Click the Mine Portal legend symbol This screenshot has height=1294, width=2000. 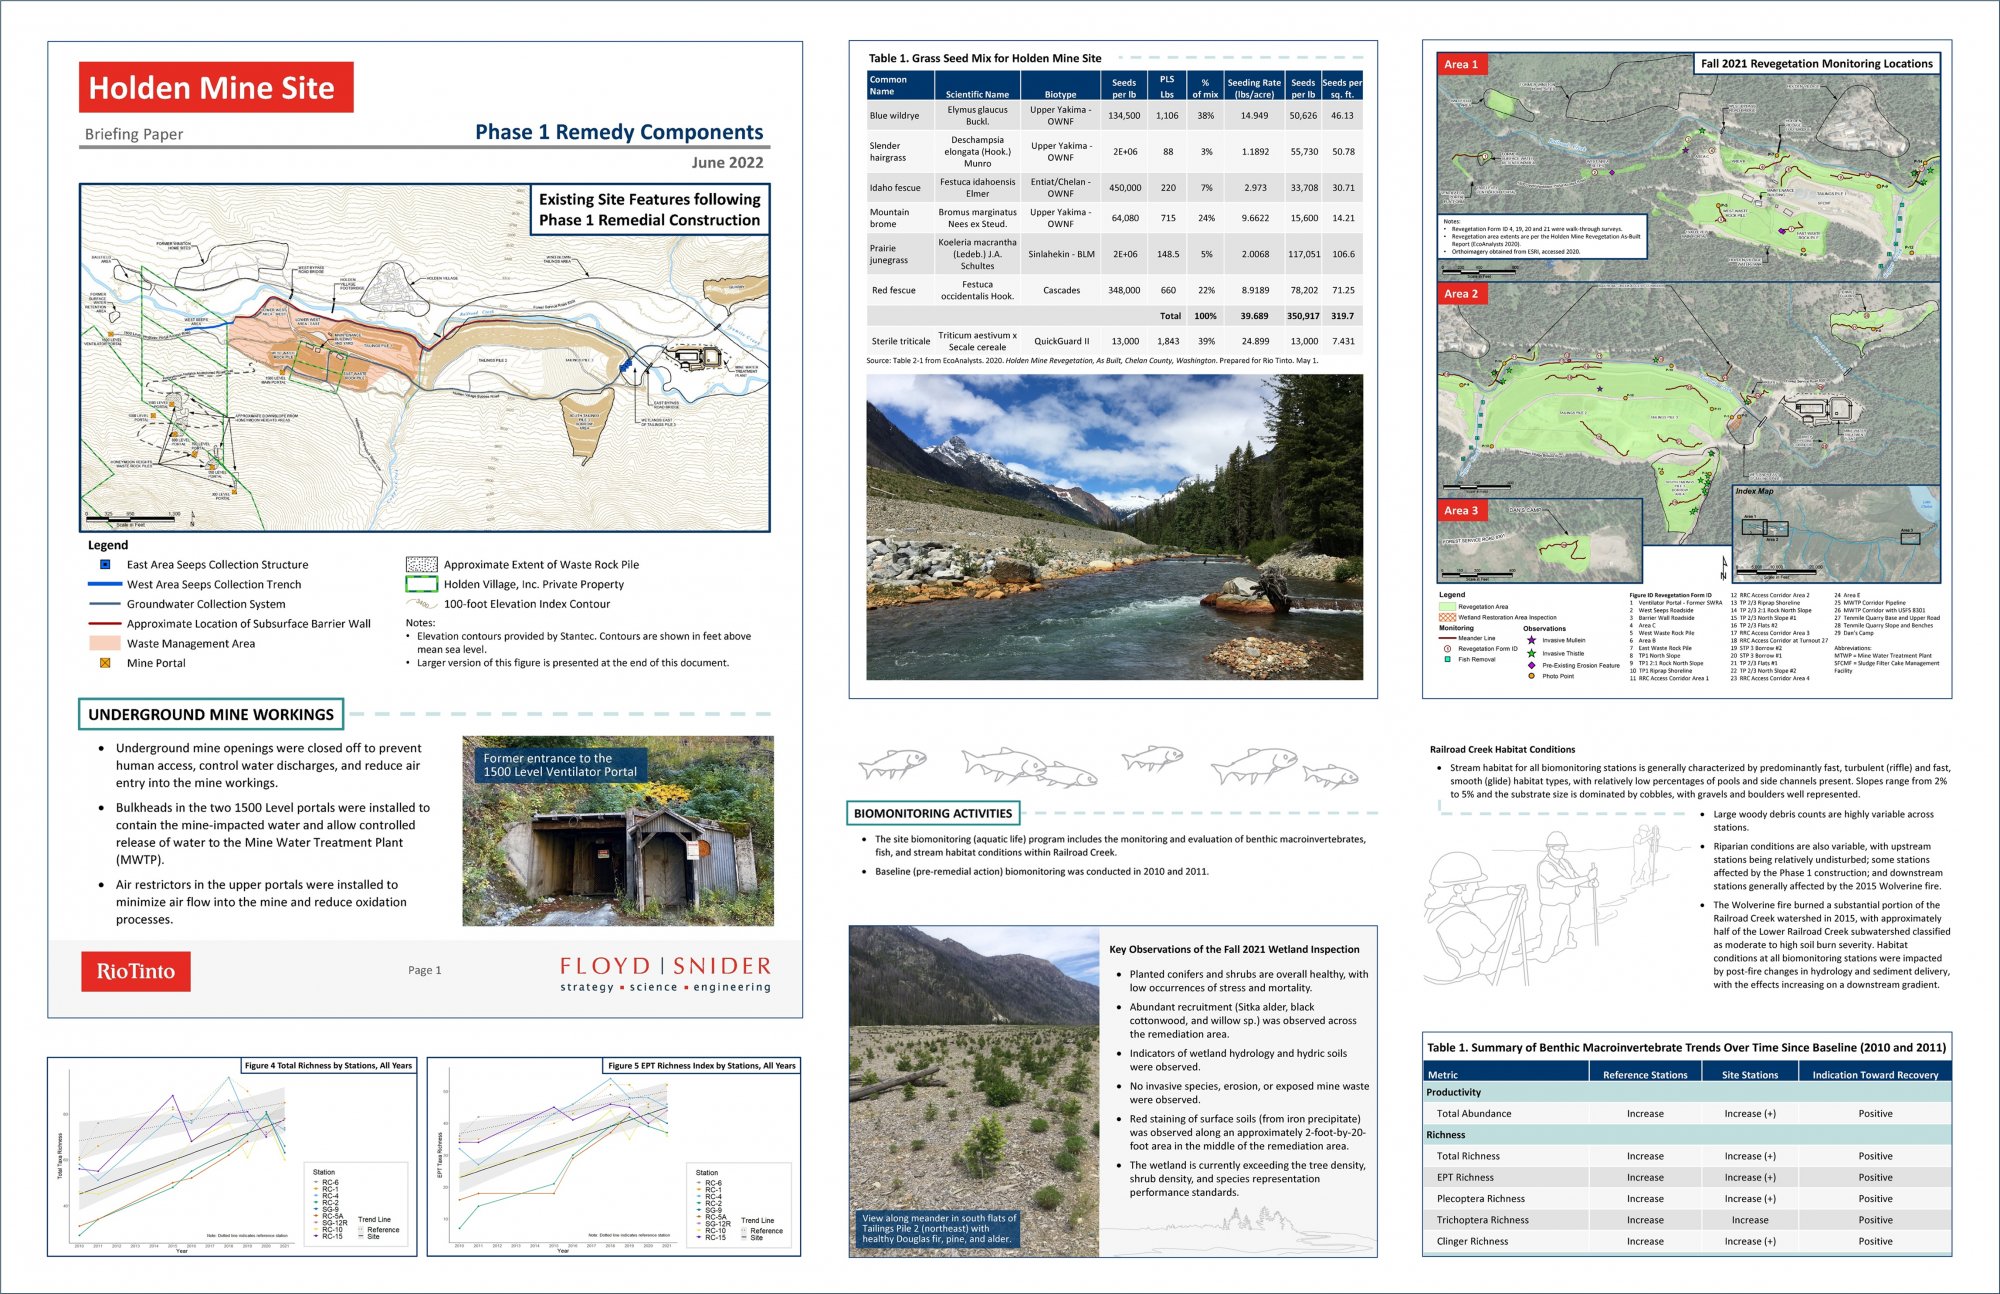click(105, 663)
